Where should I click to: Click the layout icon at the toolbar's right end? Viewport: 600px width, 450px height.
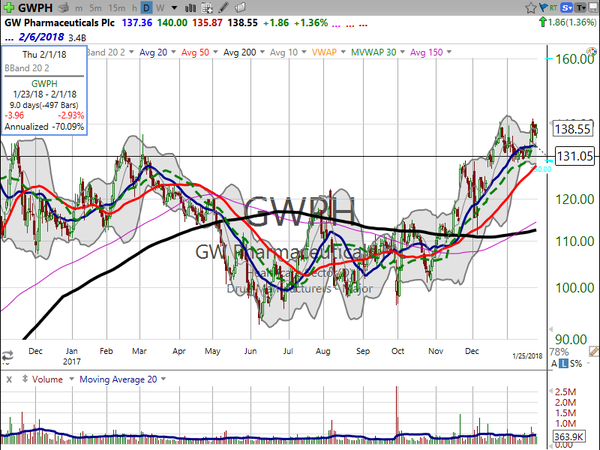click(593, 8)
